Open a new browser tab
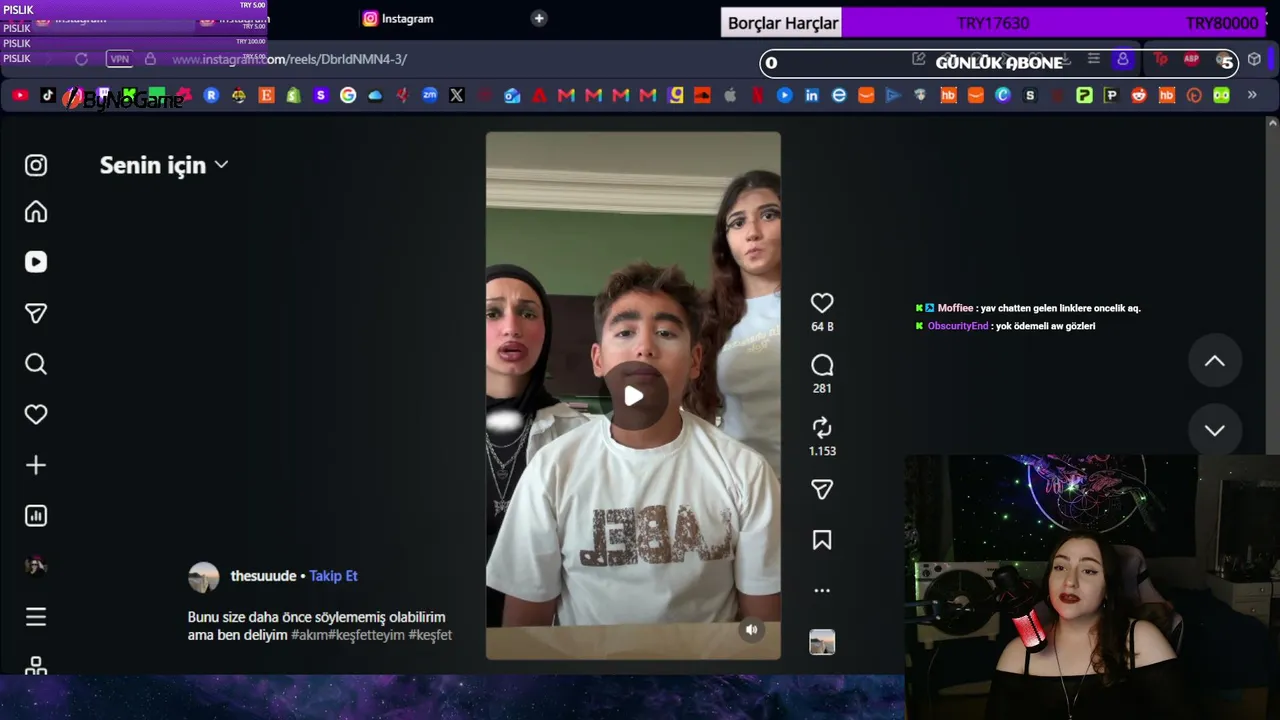 [539, 18]
